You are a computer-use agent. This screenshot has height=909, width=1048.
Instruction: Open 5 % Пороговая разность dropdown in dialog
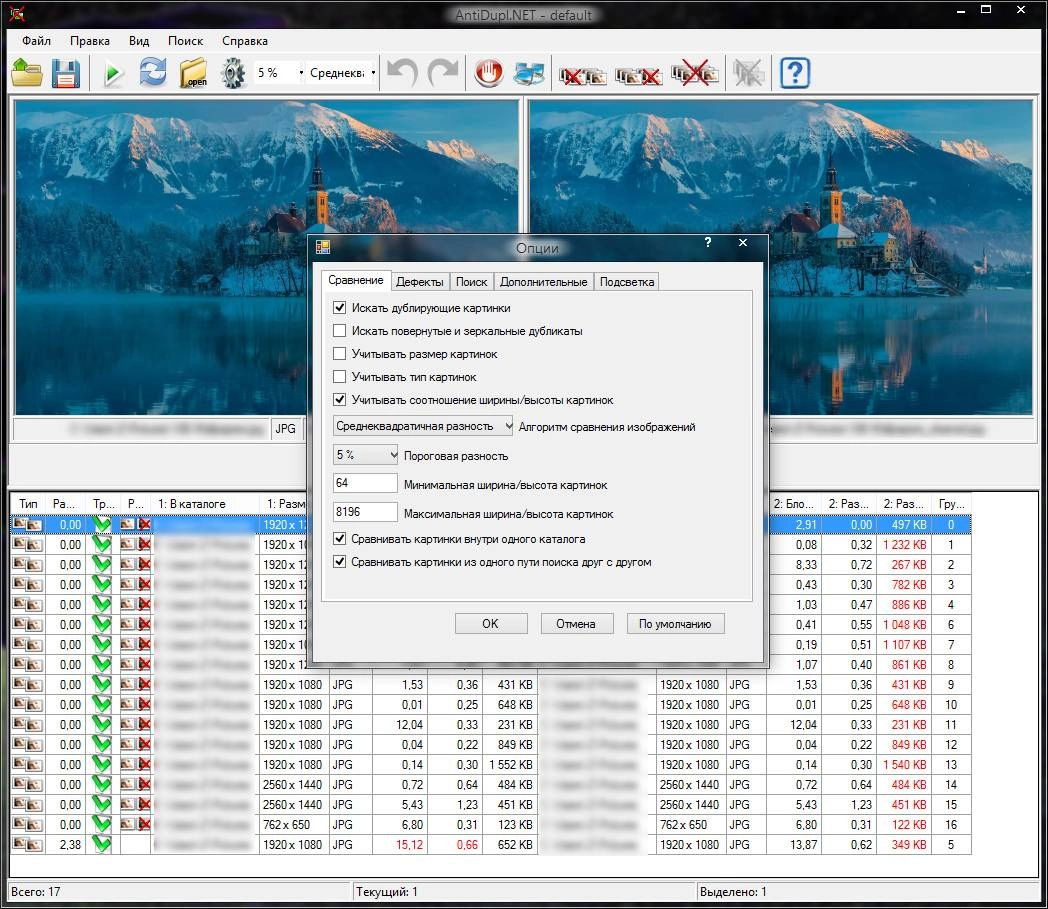click(366, 455)
